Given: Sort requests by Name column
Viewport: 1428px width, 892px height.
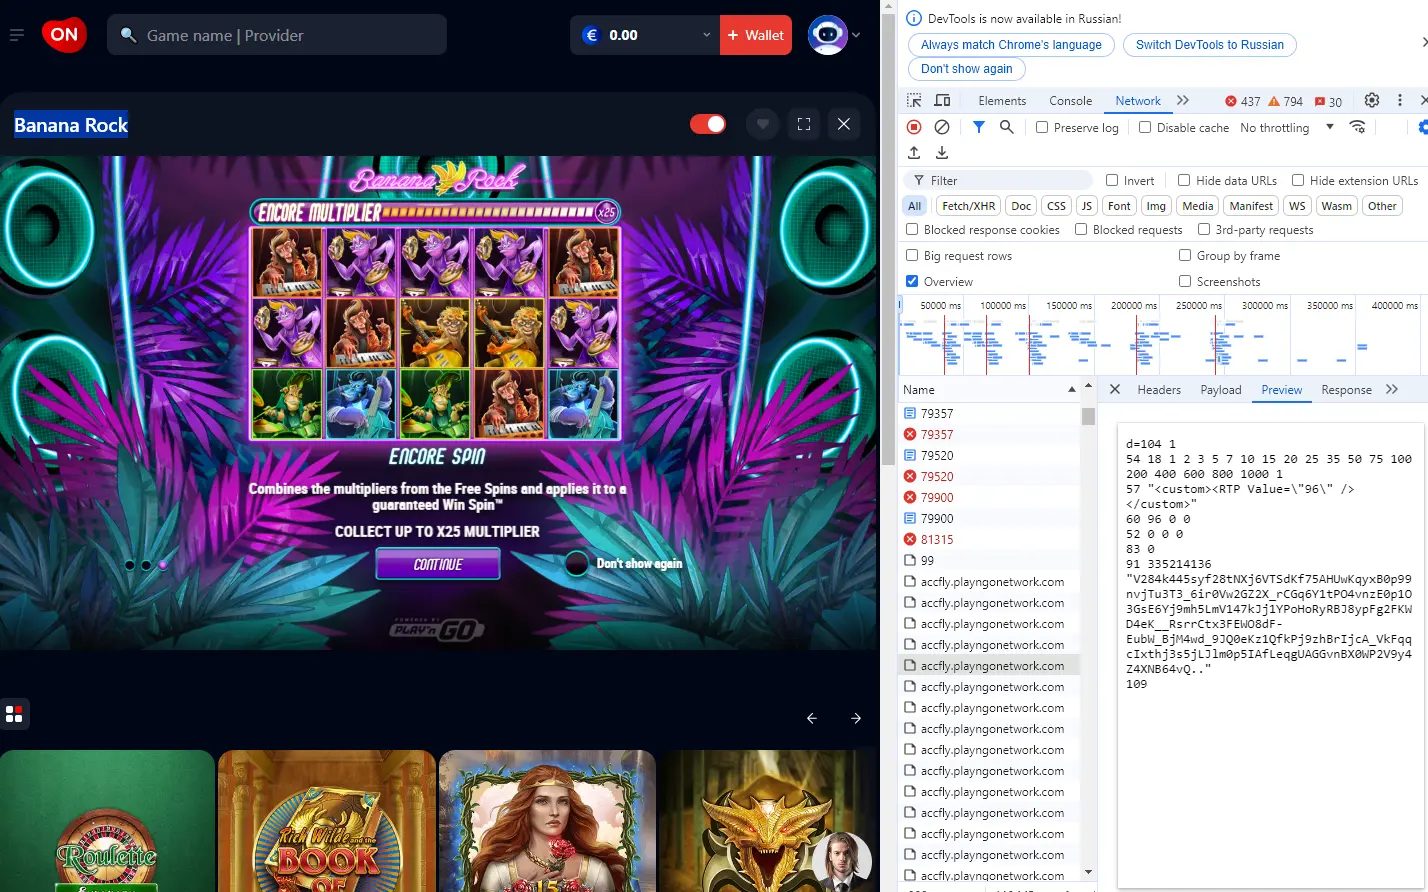Looking at the screenshot, I should click(x=989, y=390).
